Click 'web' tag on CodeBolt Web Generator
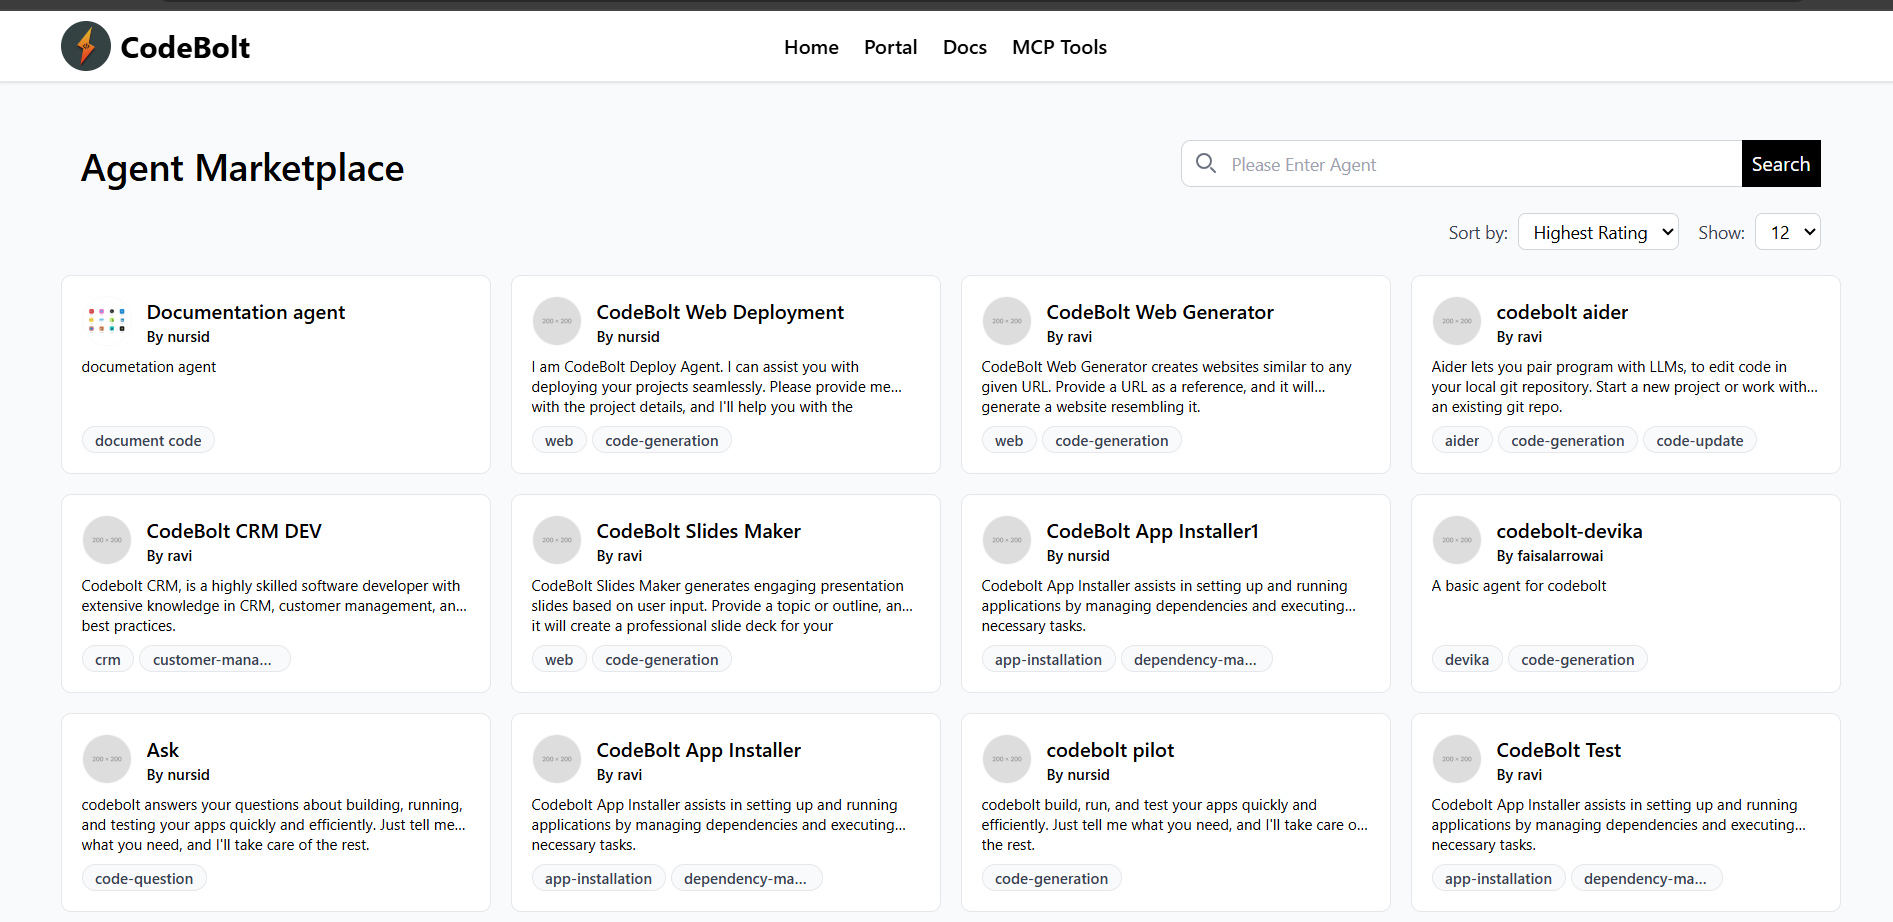This screenshot has width=1893, height=922. [1009, 440]
